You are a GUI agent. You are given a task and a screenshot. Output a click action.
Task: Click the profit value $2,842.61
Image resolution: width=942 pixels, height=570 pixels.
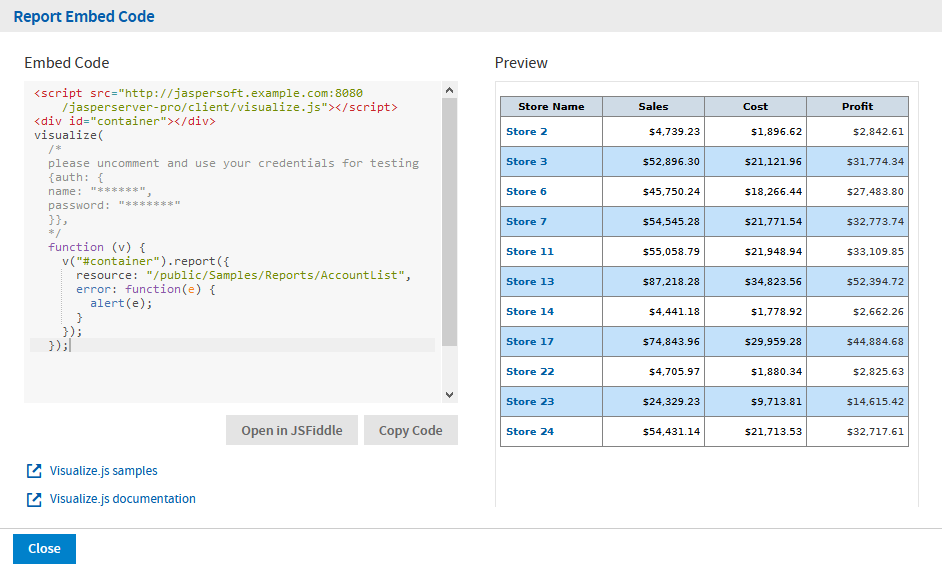click(x=878, y=132)
